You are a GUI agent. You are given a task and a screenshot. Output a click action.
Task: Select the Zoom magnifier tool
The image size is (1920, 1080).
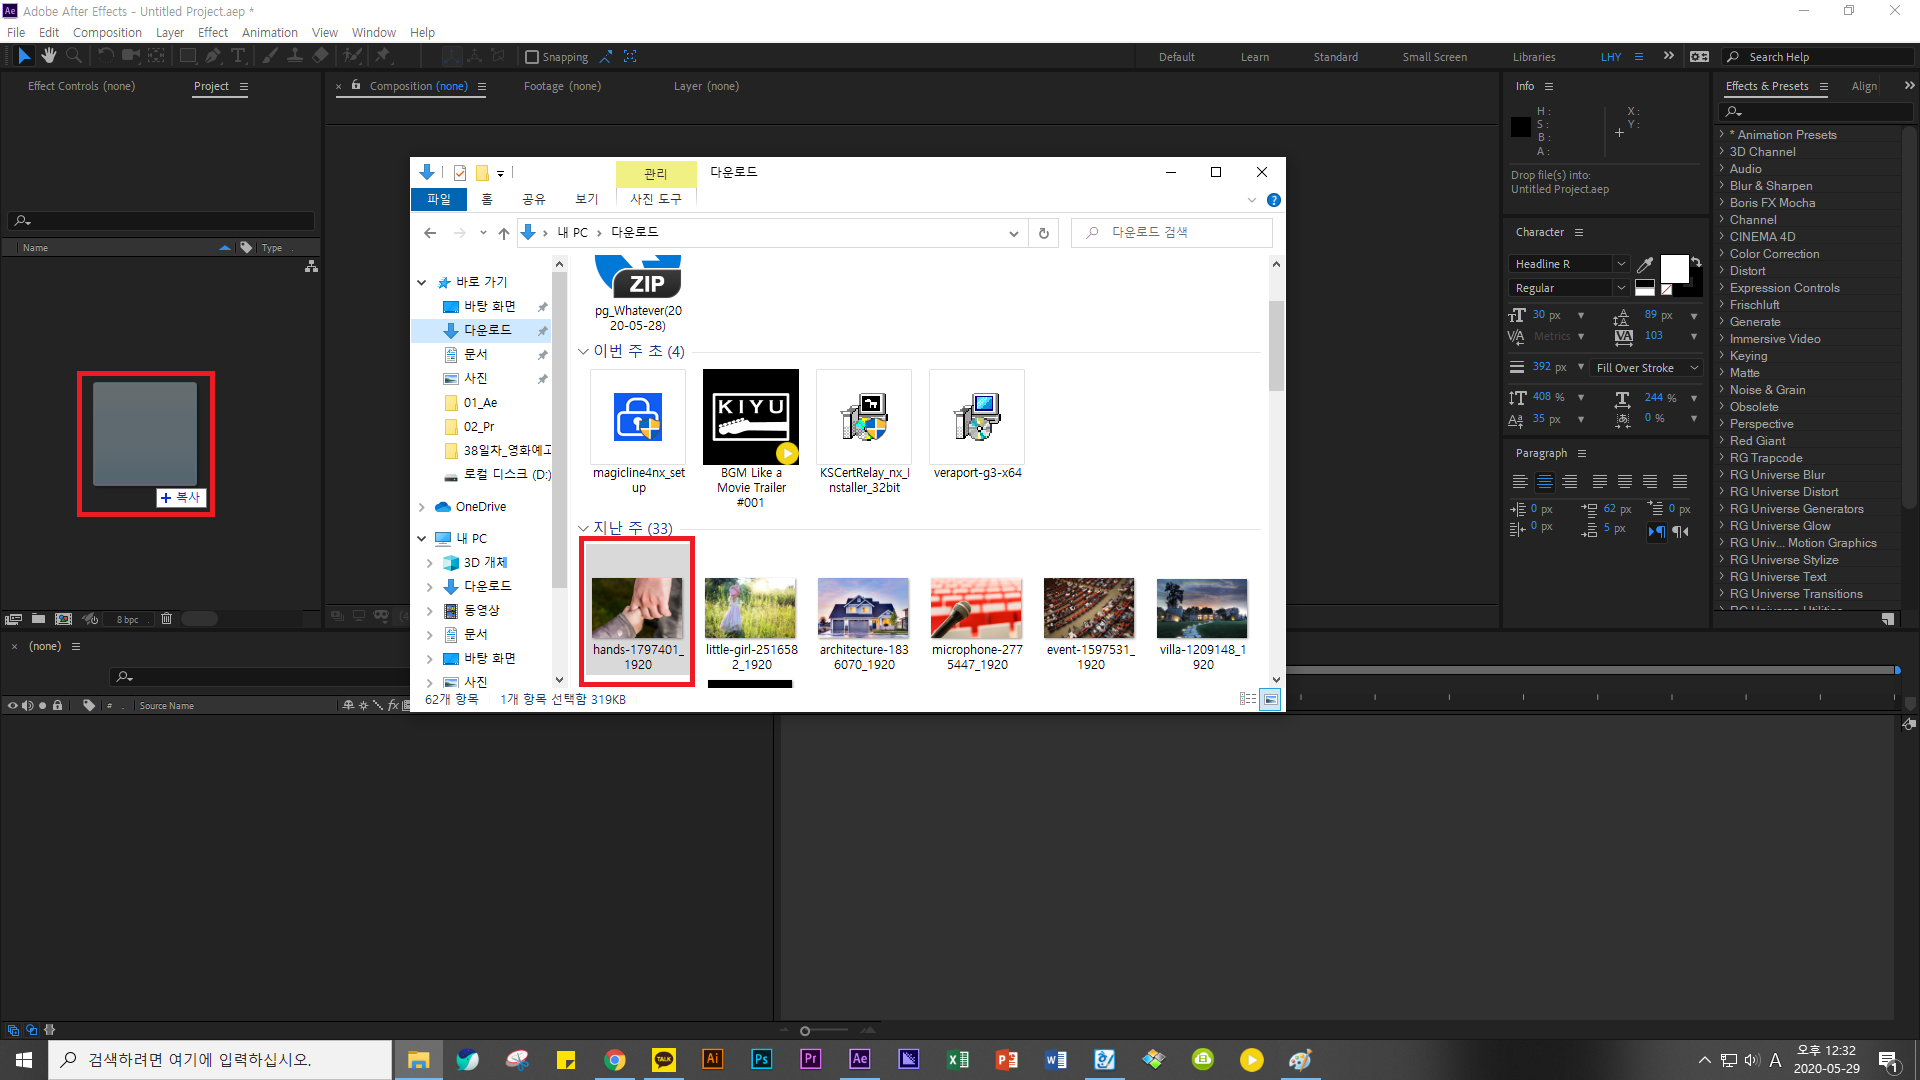73,56
